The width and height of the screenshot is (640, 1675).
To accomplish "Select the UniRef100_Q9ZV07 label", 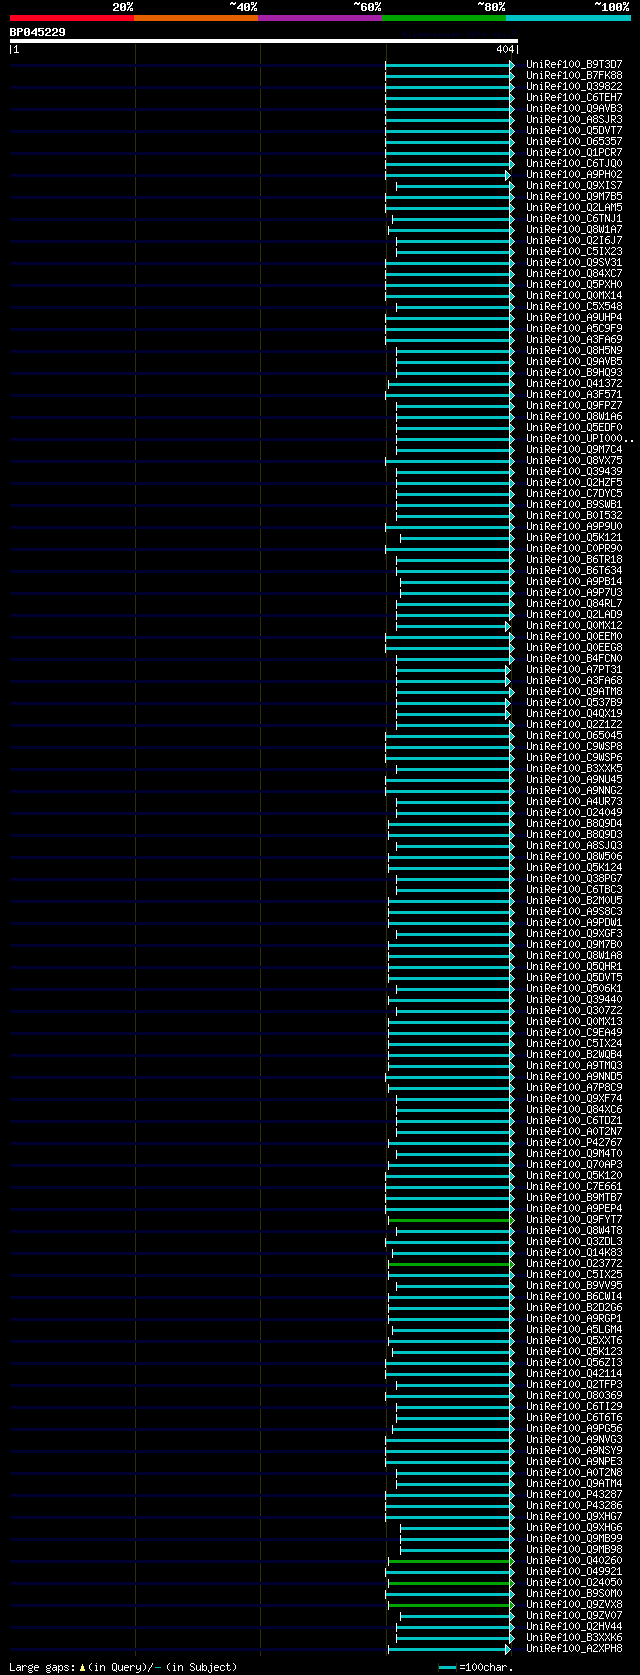I will coord(574,1615).
